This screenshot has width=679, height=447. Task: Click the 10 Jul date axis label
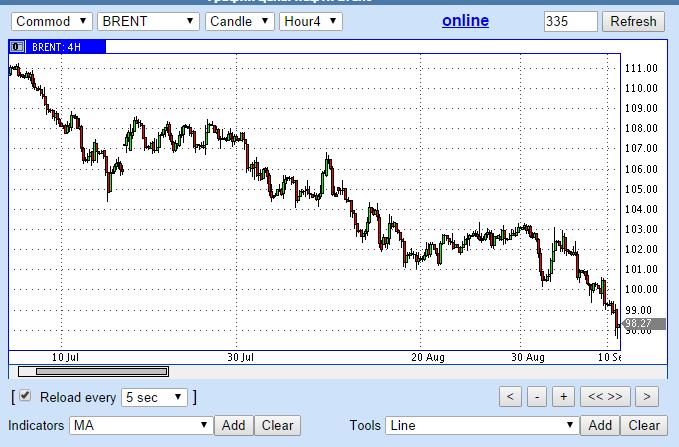point(65,357)
